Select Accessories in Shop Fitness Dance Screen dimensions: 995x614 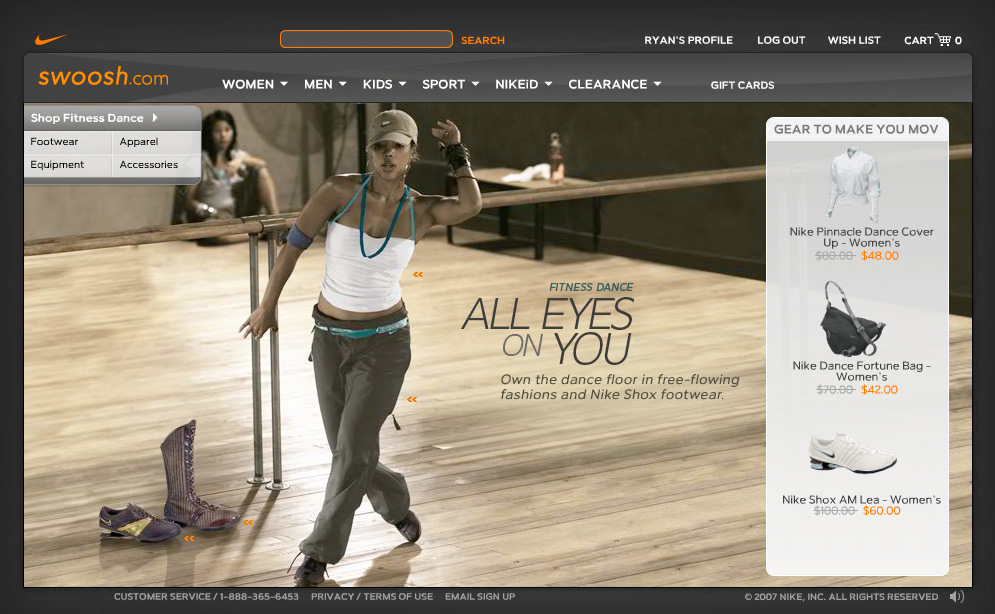[x=148, y=164]
